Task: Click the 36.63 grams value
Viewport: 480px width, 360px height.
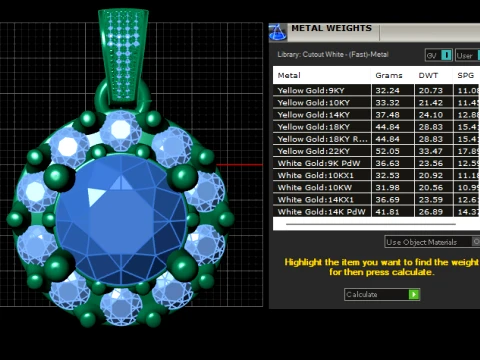Action: [387, 163]
